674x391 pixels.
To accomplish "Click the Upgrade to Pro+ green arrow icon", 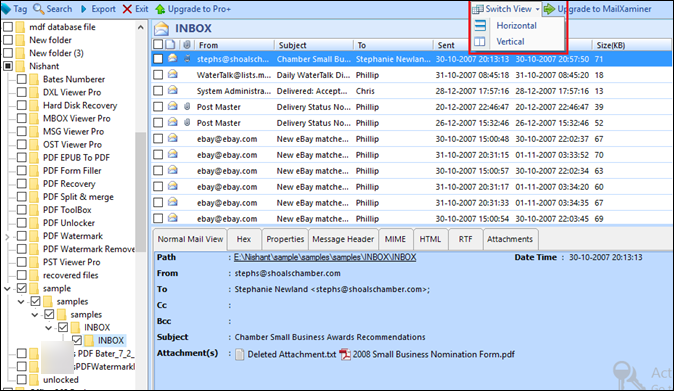I will tap(160, 9).
